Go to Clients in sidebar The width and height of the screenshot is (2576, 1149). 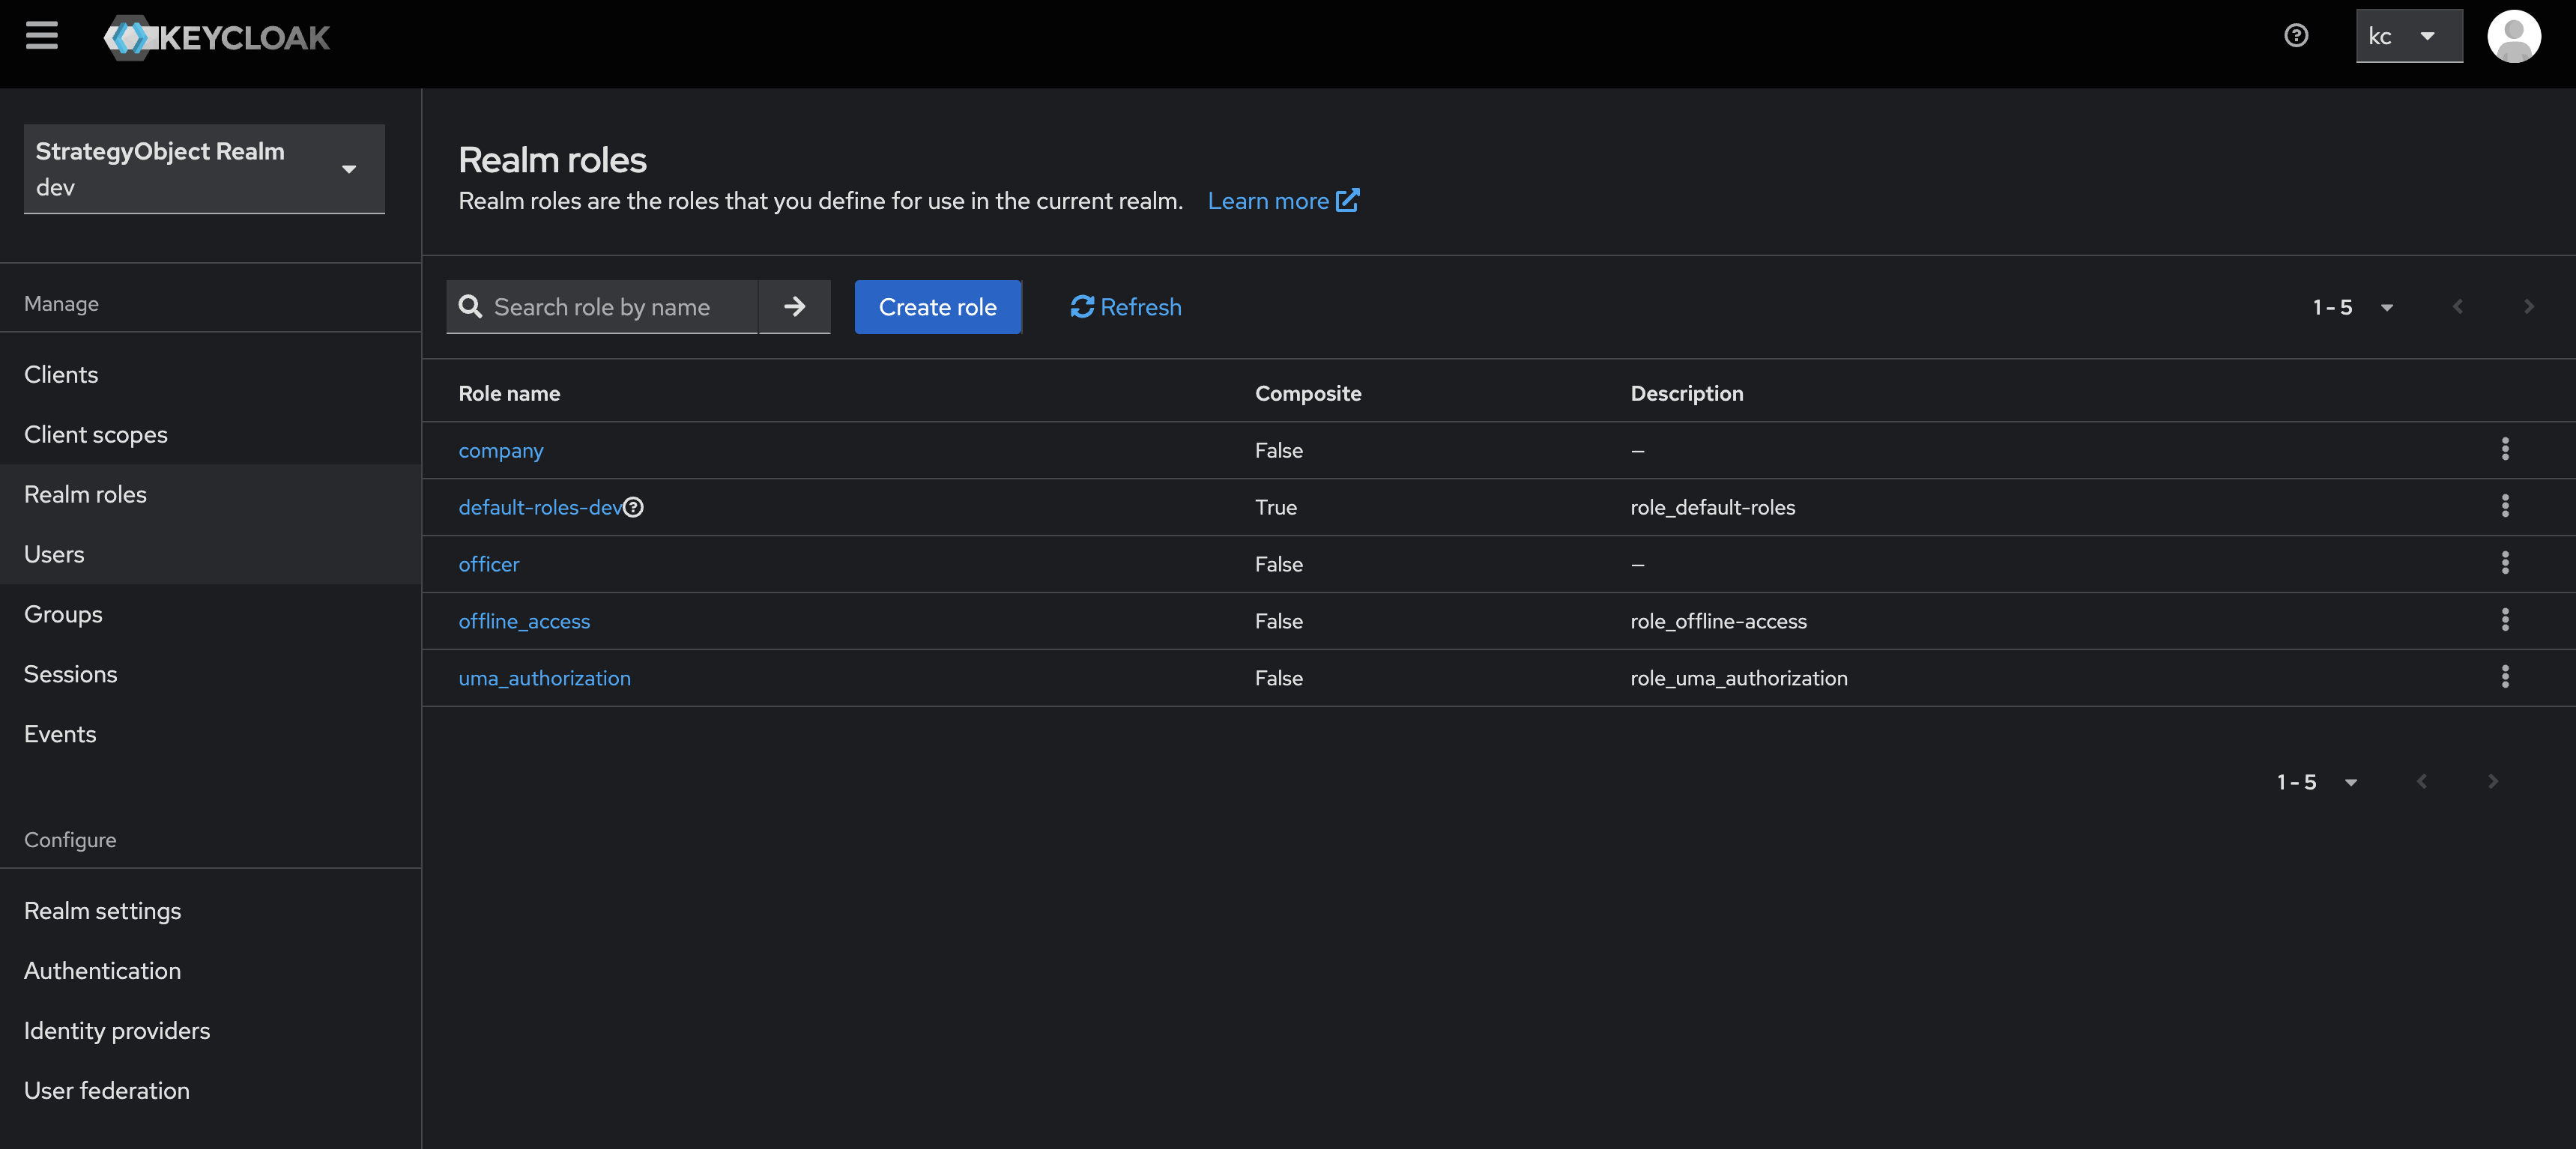coord(61,374)
